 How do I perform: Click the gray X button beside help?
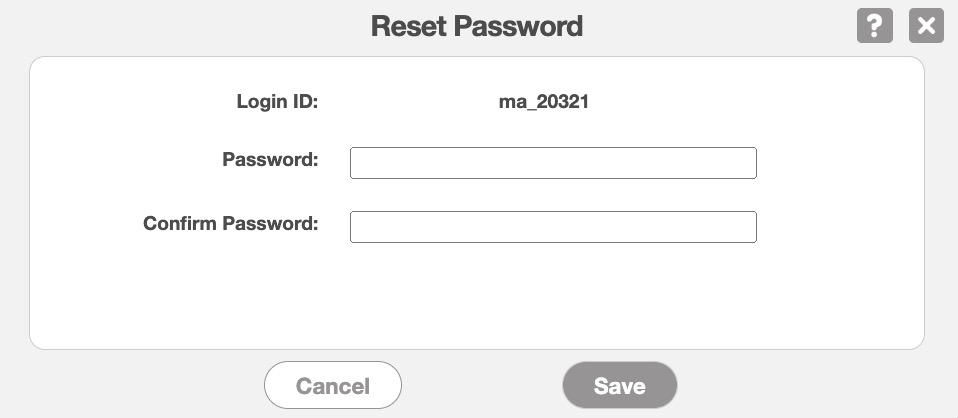[926, 26]
